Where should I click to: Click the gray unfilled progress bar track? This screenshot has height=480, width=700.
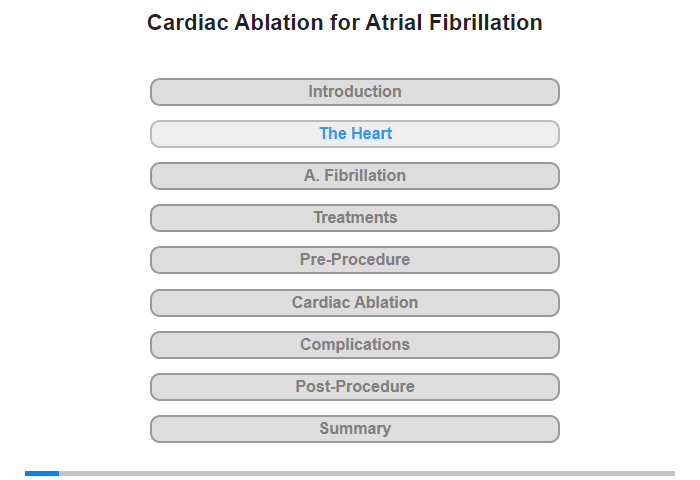[367, 473]
